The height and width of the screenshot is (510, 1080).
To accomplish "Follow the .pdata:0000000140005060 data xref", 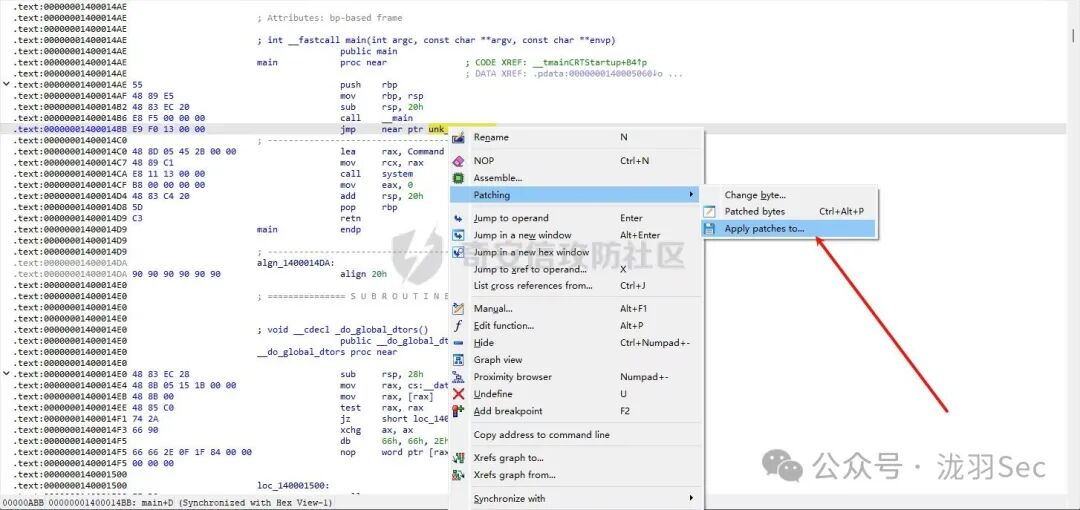I will click(598, 73).
